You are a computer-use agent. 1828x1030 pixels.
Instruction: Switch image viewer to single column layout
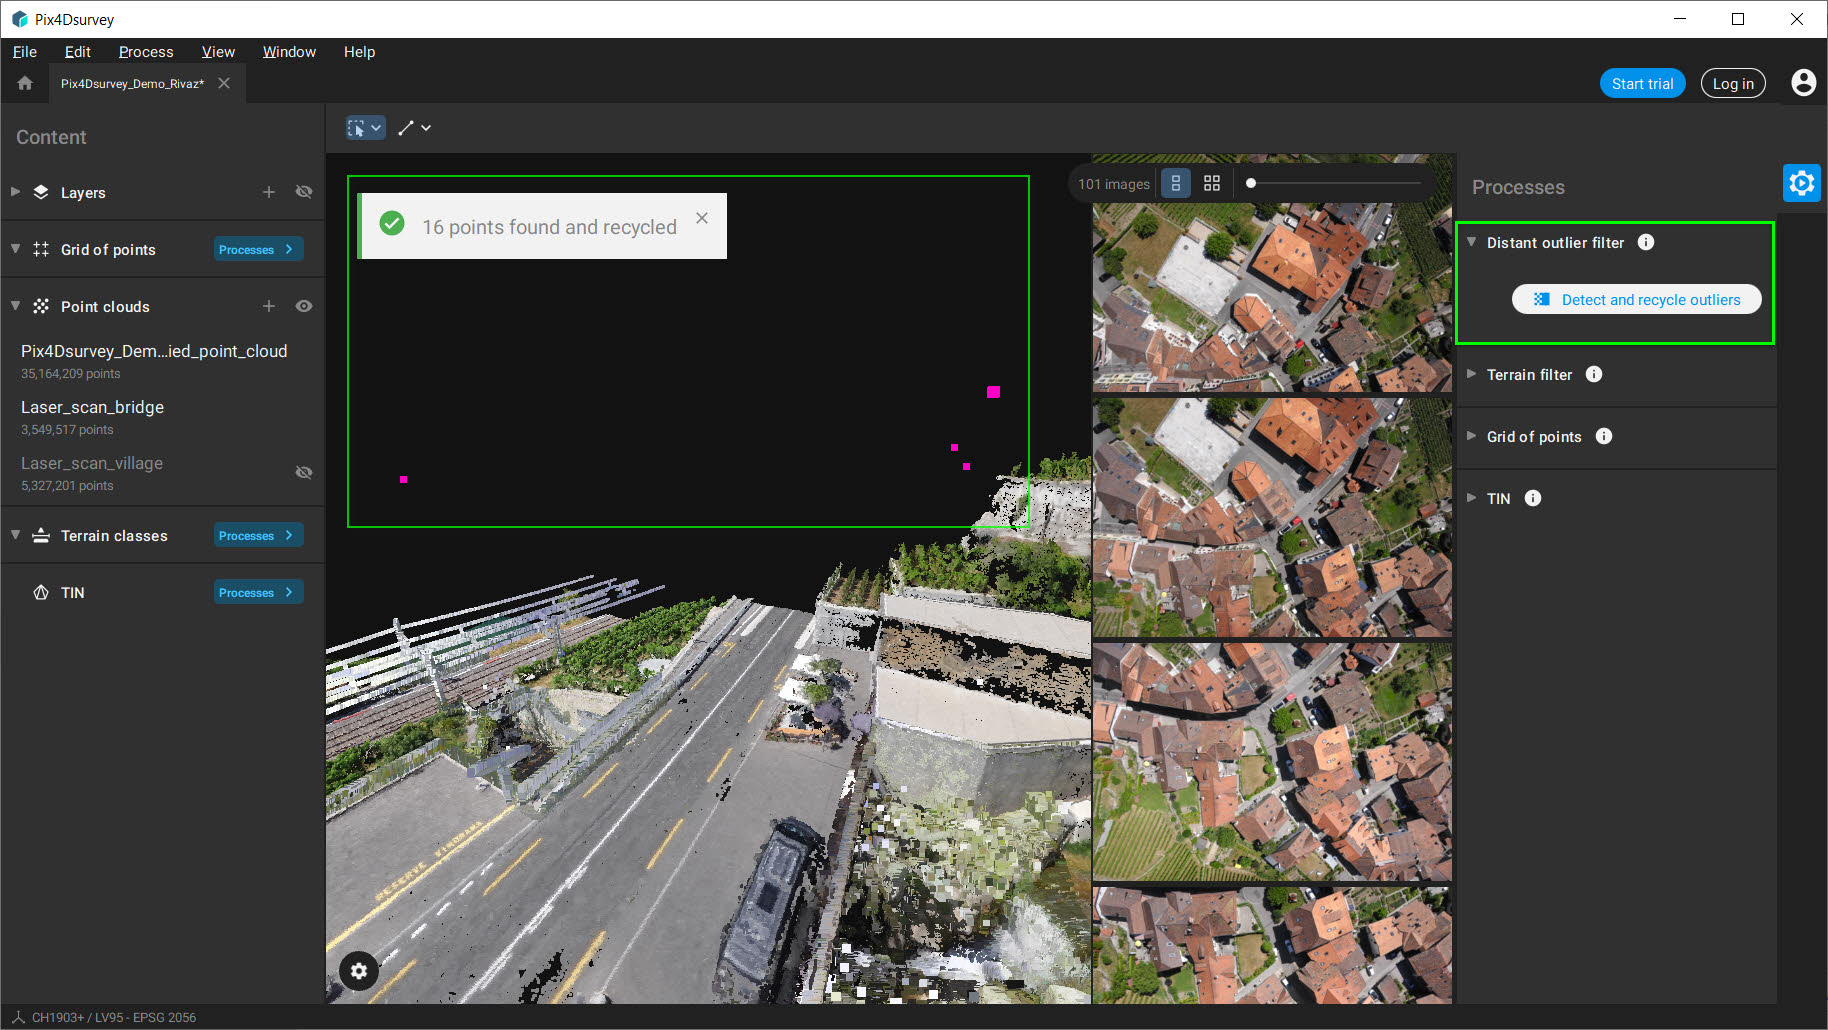tap(1176, 183)
